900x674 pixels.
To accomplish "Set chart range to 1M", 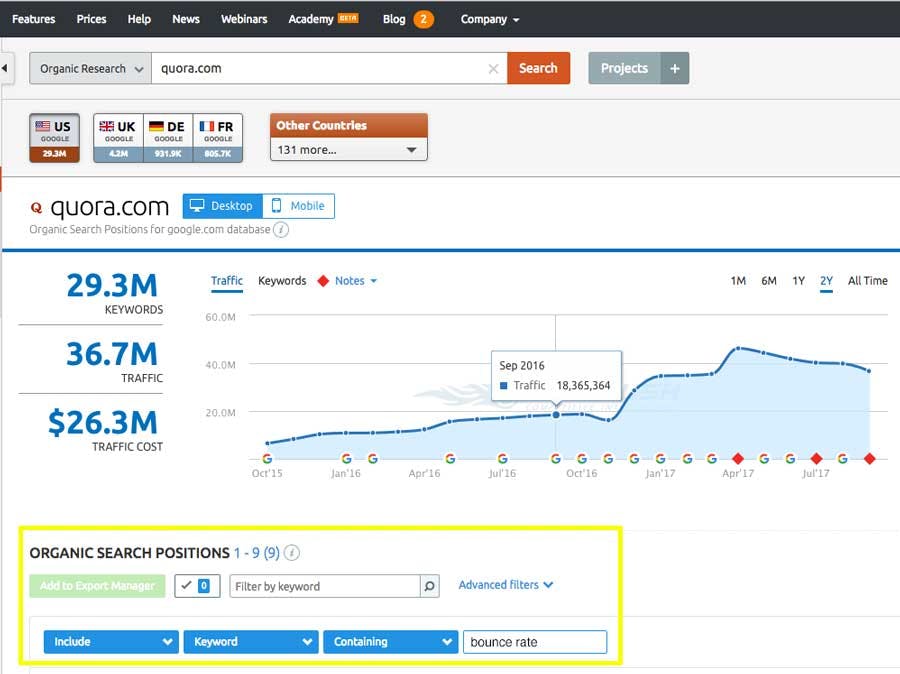I will 738,281.
